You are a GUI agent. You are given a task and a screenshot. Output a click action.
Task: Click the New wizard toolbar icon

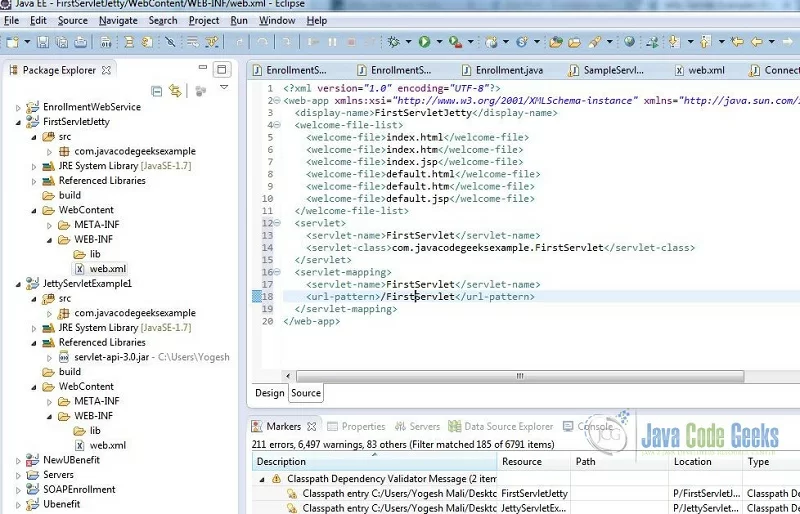pos(13,42)
